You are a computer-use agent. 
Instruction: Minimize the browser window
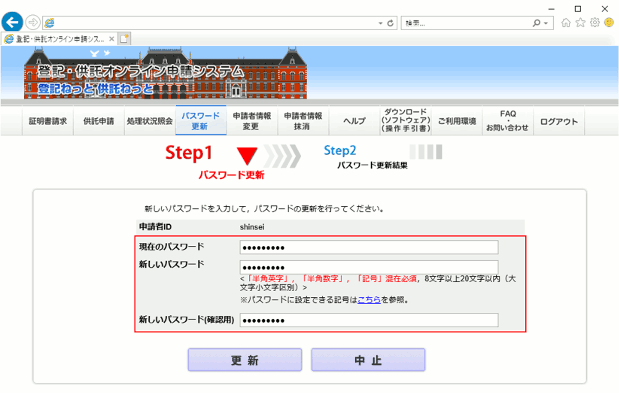[551, 9]
